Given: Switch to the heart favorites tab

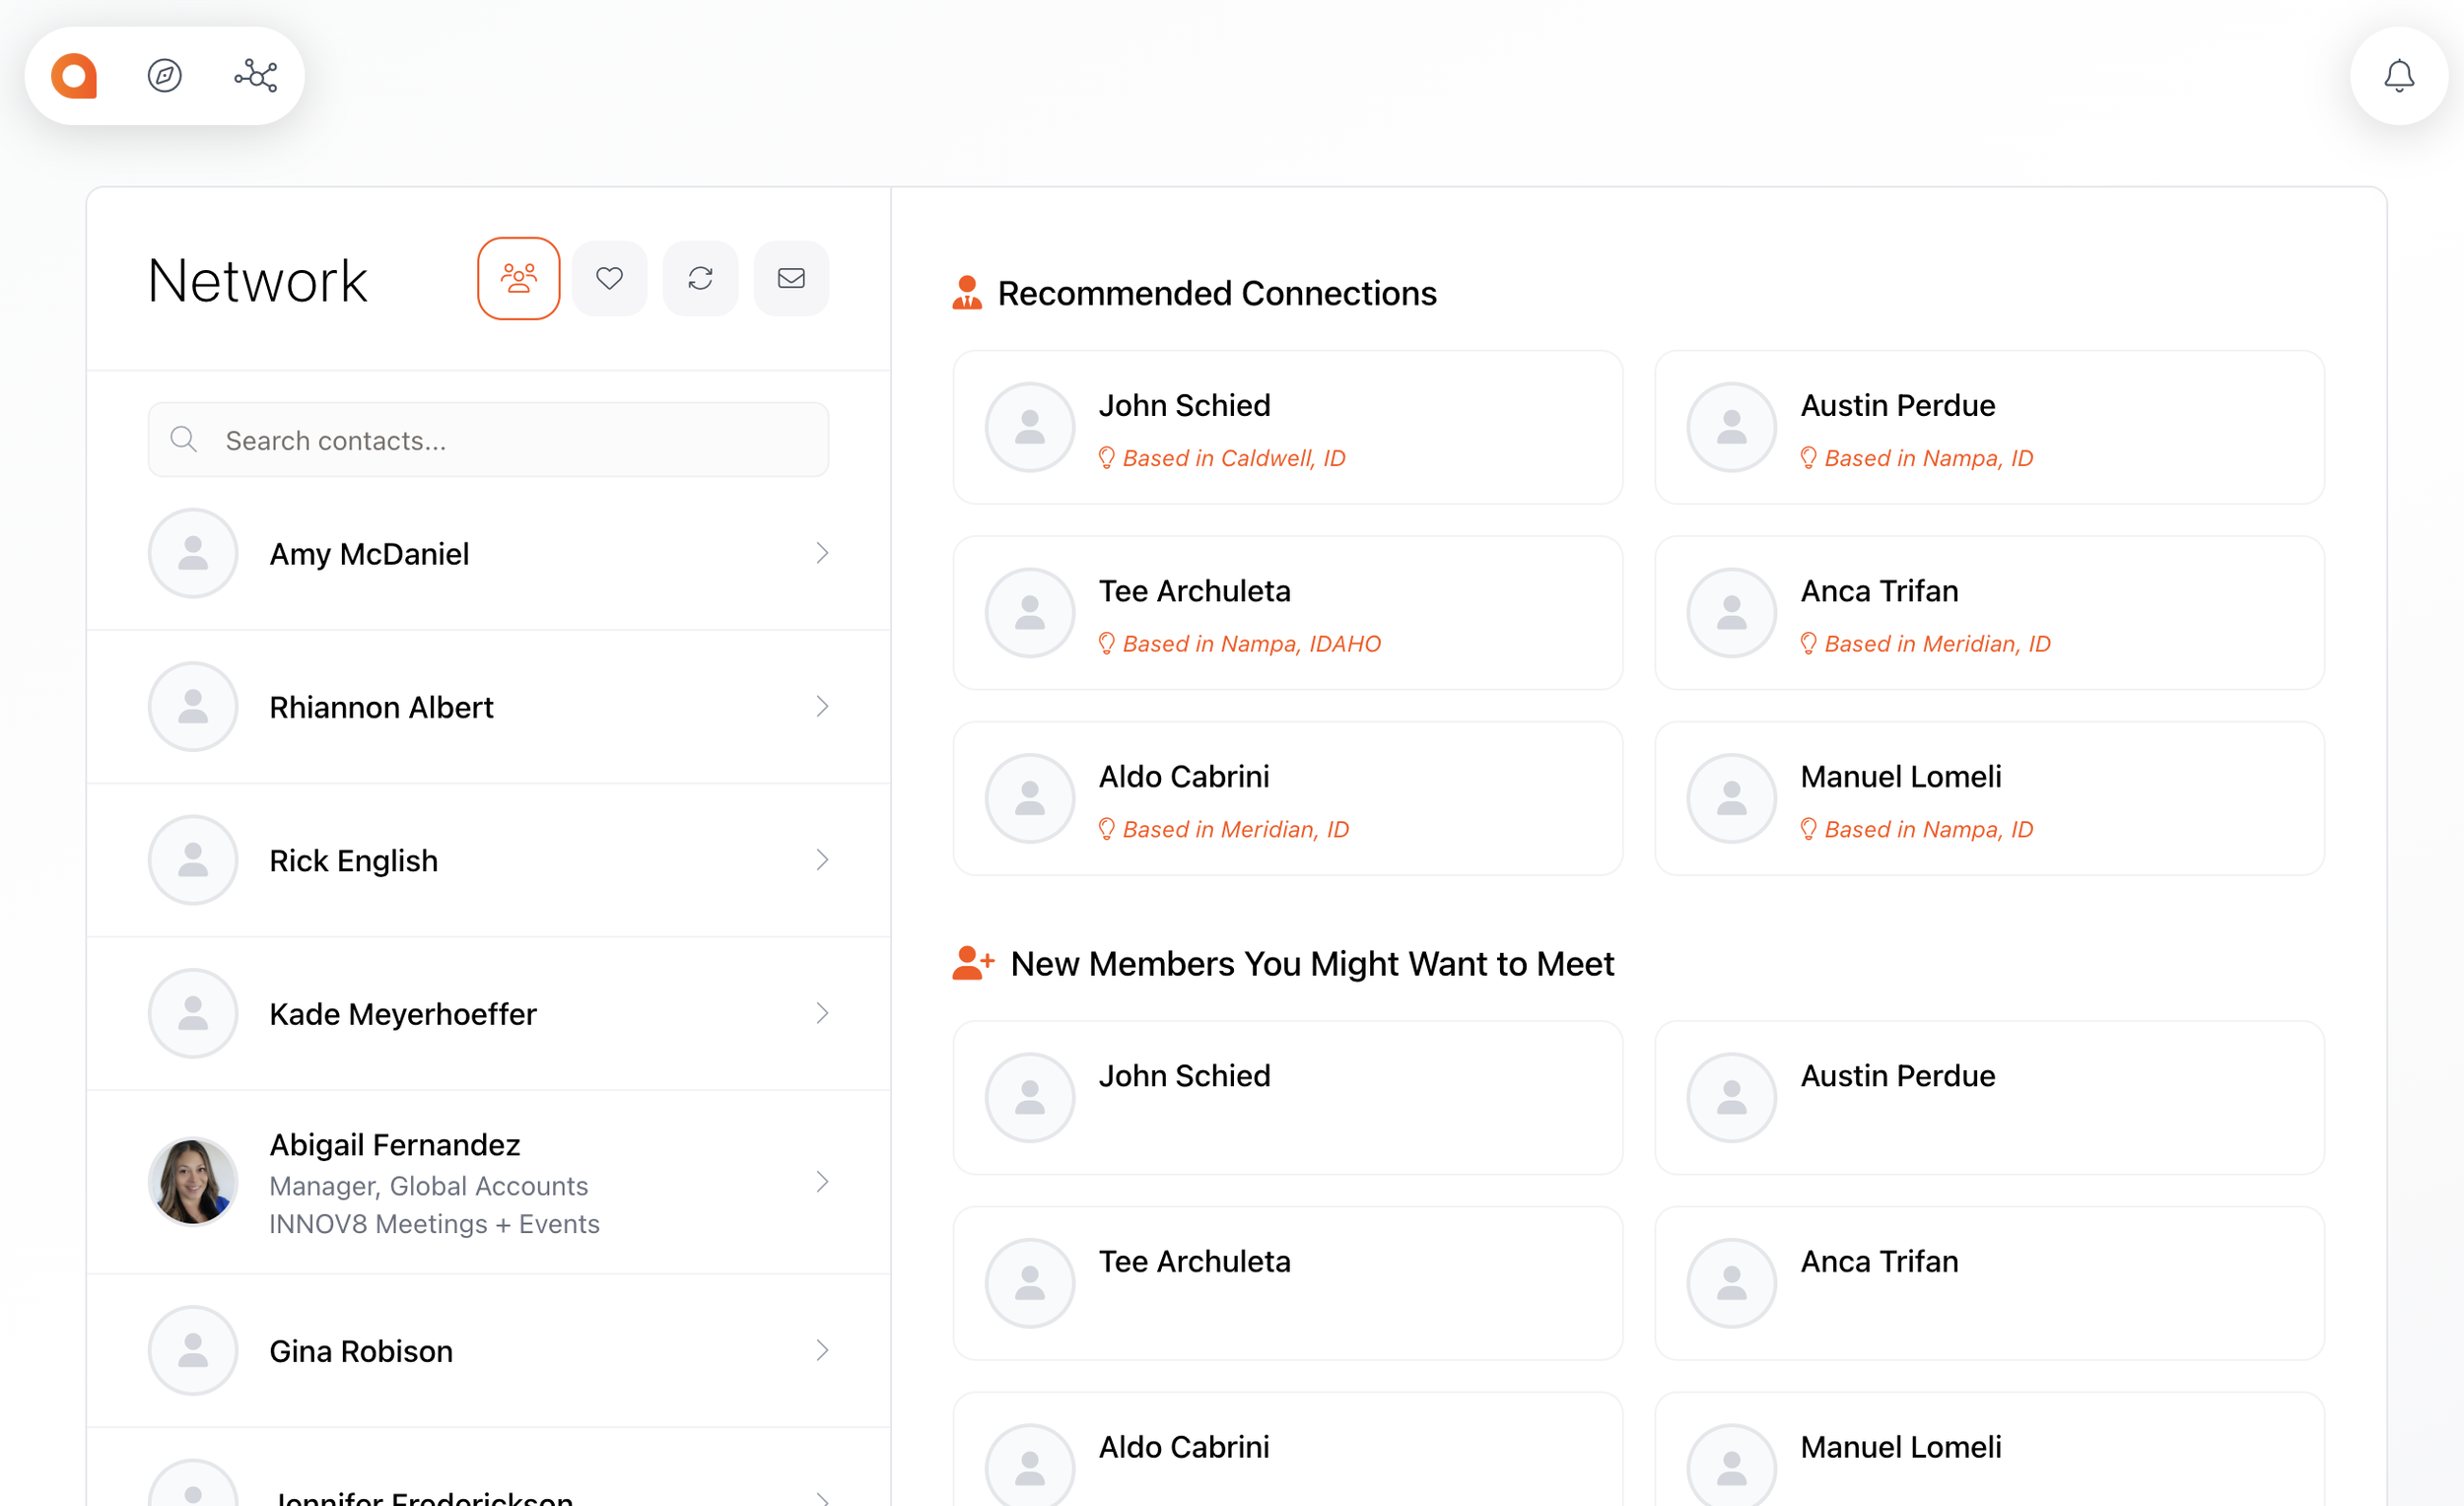Looking at the screenshot, I should pyautogui.click(x=609, y=278).
